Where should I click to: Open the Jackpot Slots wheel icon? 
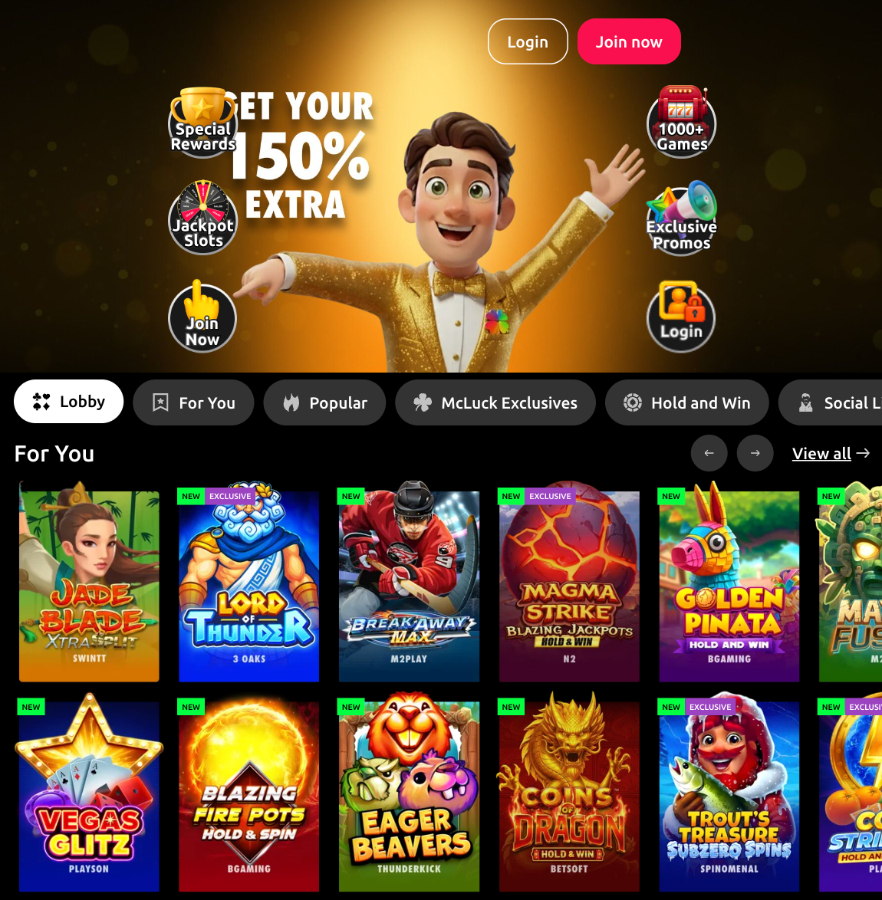pyautogui.click(x=203, y=218)
